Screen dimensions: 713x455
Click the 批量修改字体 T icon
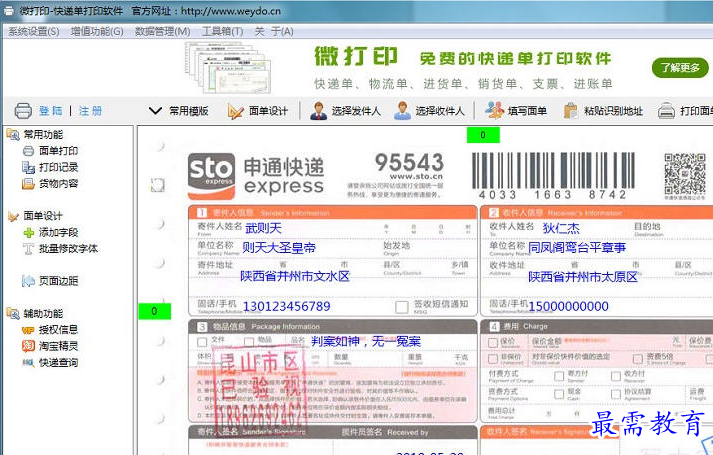pos(28,249)
